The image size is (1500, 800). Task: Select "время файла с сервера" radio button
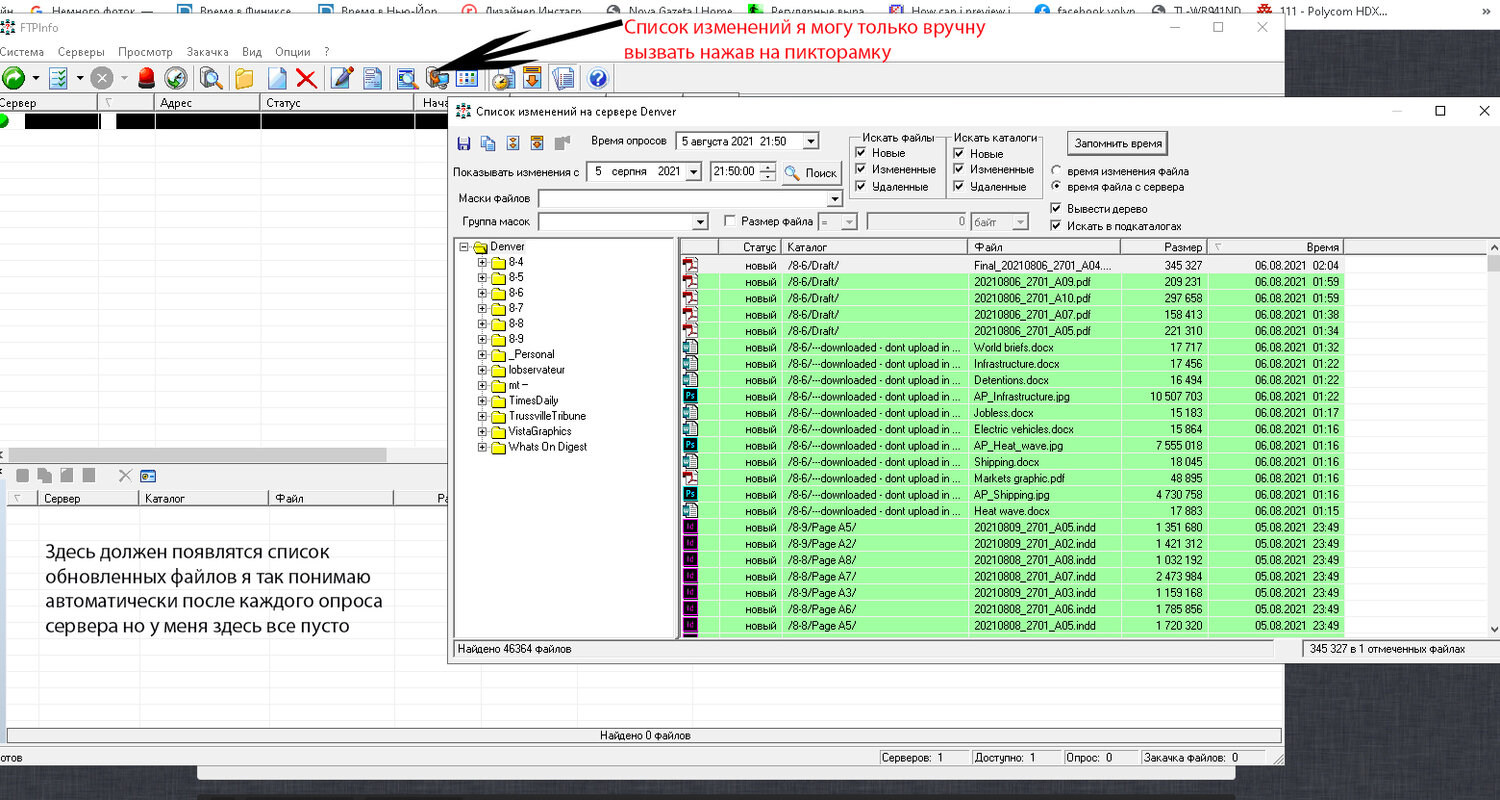coord(1057,187)
